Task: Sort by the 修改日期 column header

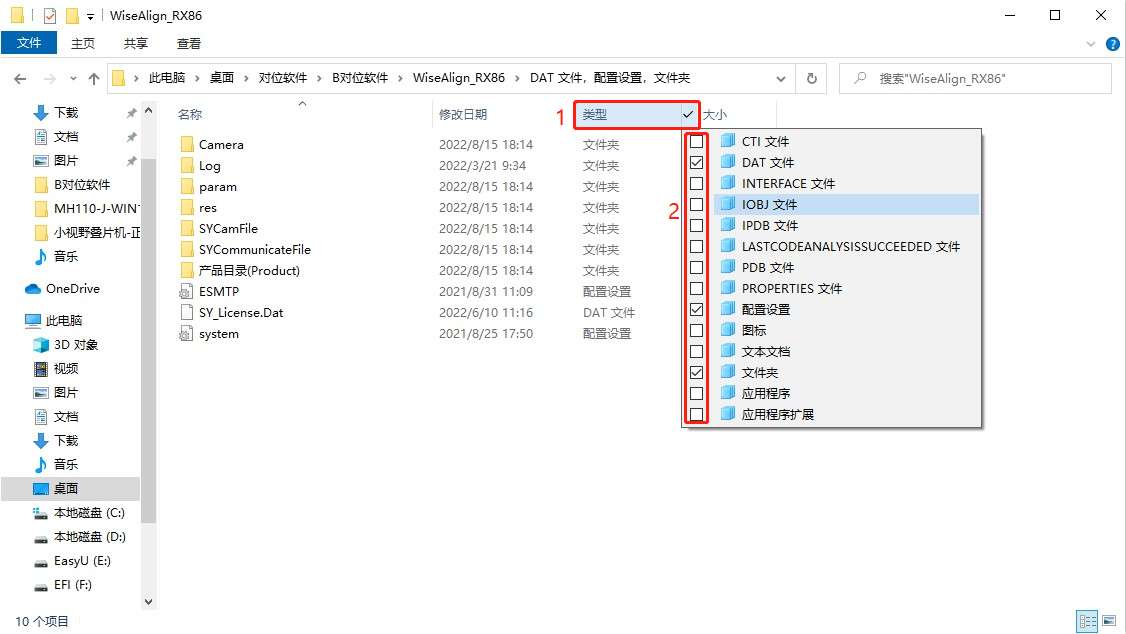Action: pyautogui.click(x=463, y=115)
